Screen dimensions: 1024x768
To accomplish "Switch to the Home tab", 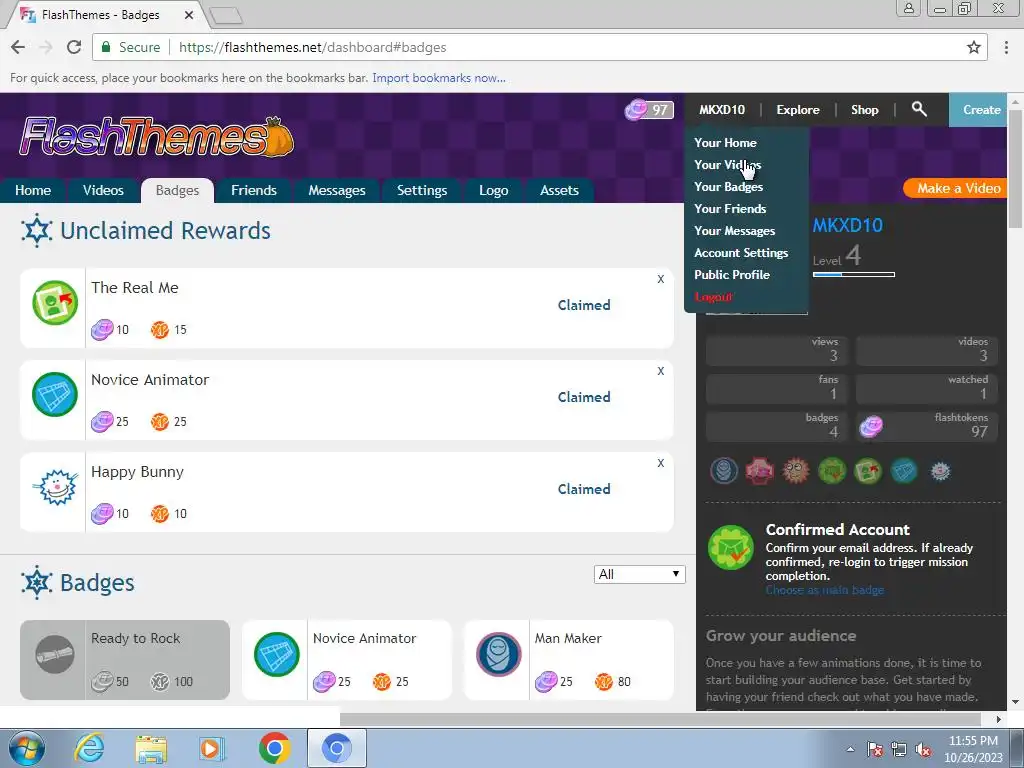I will coord(33,190).
